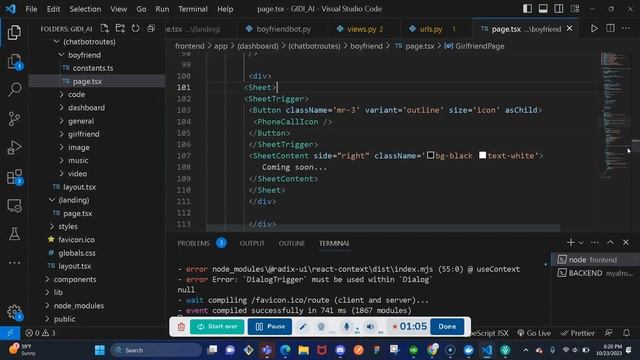Screen dimensions: 640x360
Task: Select the BACKEND terminal entry
Action: 595,273
